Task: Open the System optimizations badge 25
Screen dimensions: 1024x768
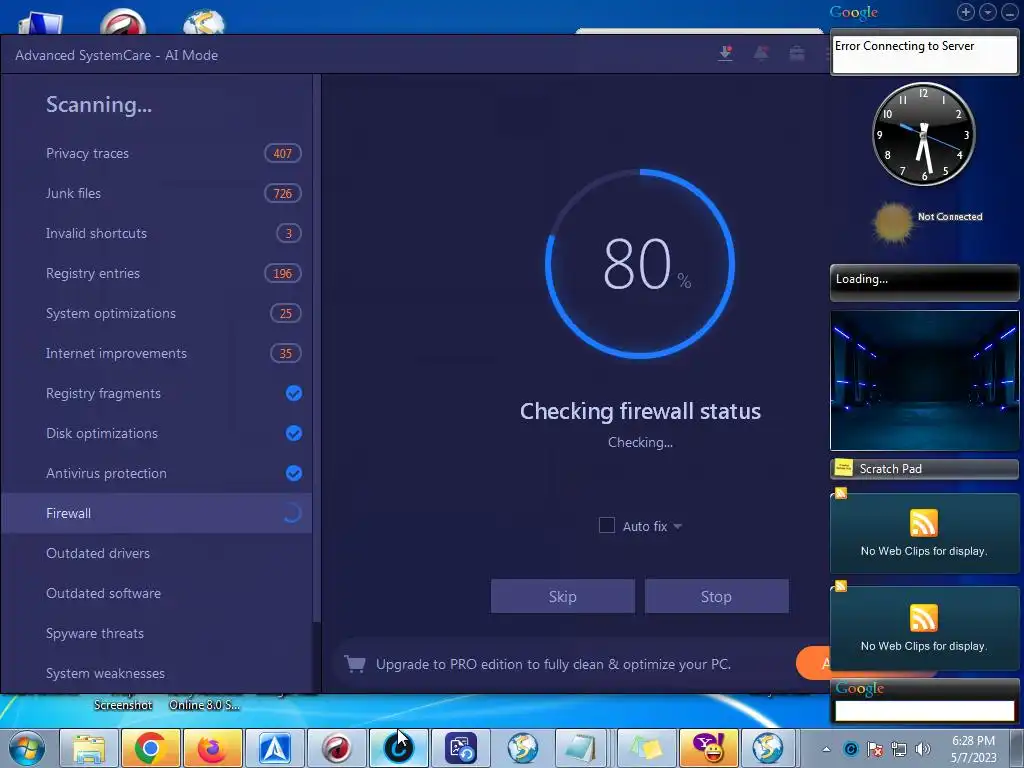Action: tap(286, 313)
